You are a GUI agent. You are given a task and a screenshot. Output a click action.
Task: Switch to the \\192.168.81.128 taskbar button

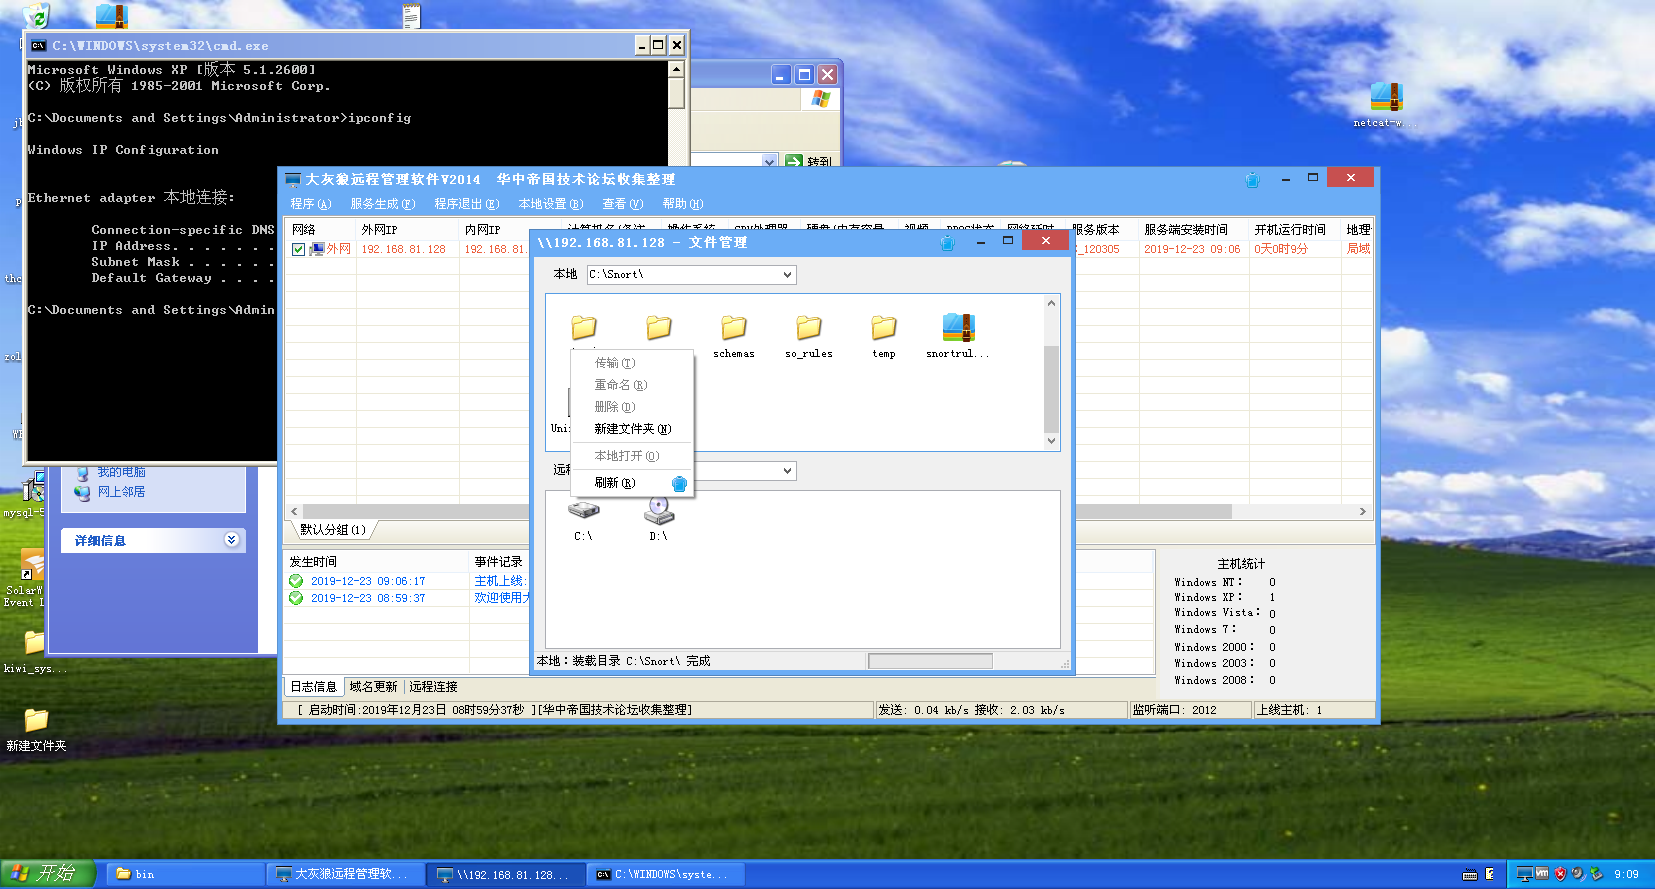click(506, 874)
